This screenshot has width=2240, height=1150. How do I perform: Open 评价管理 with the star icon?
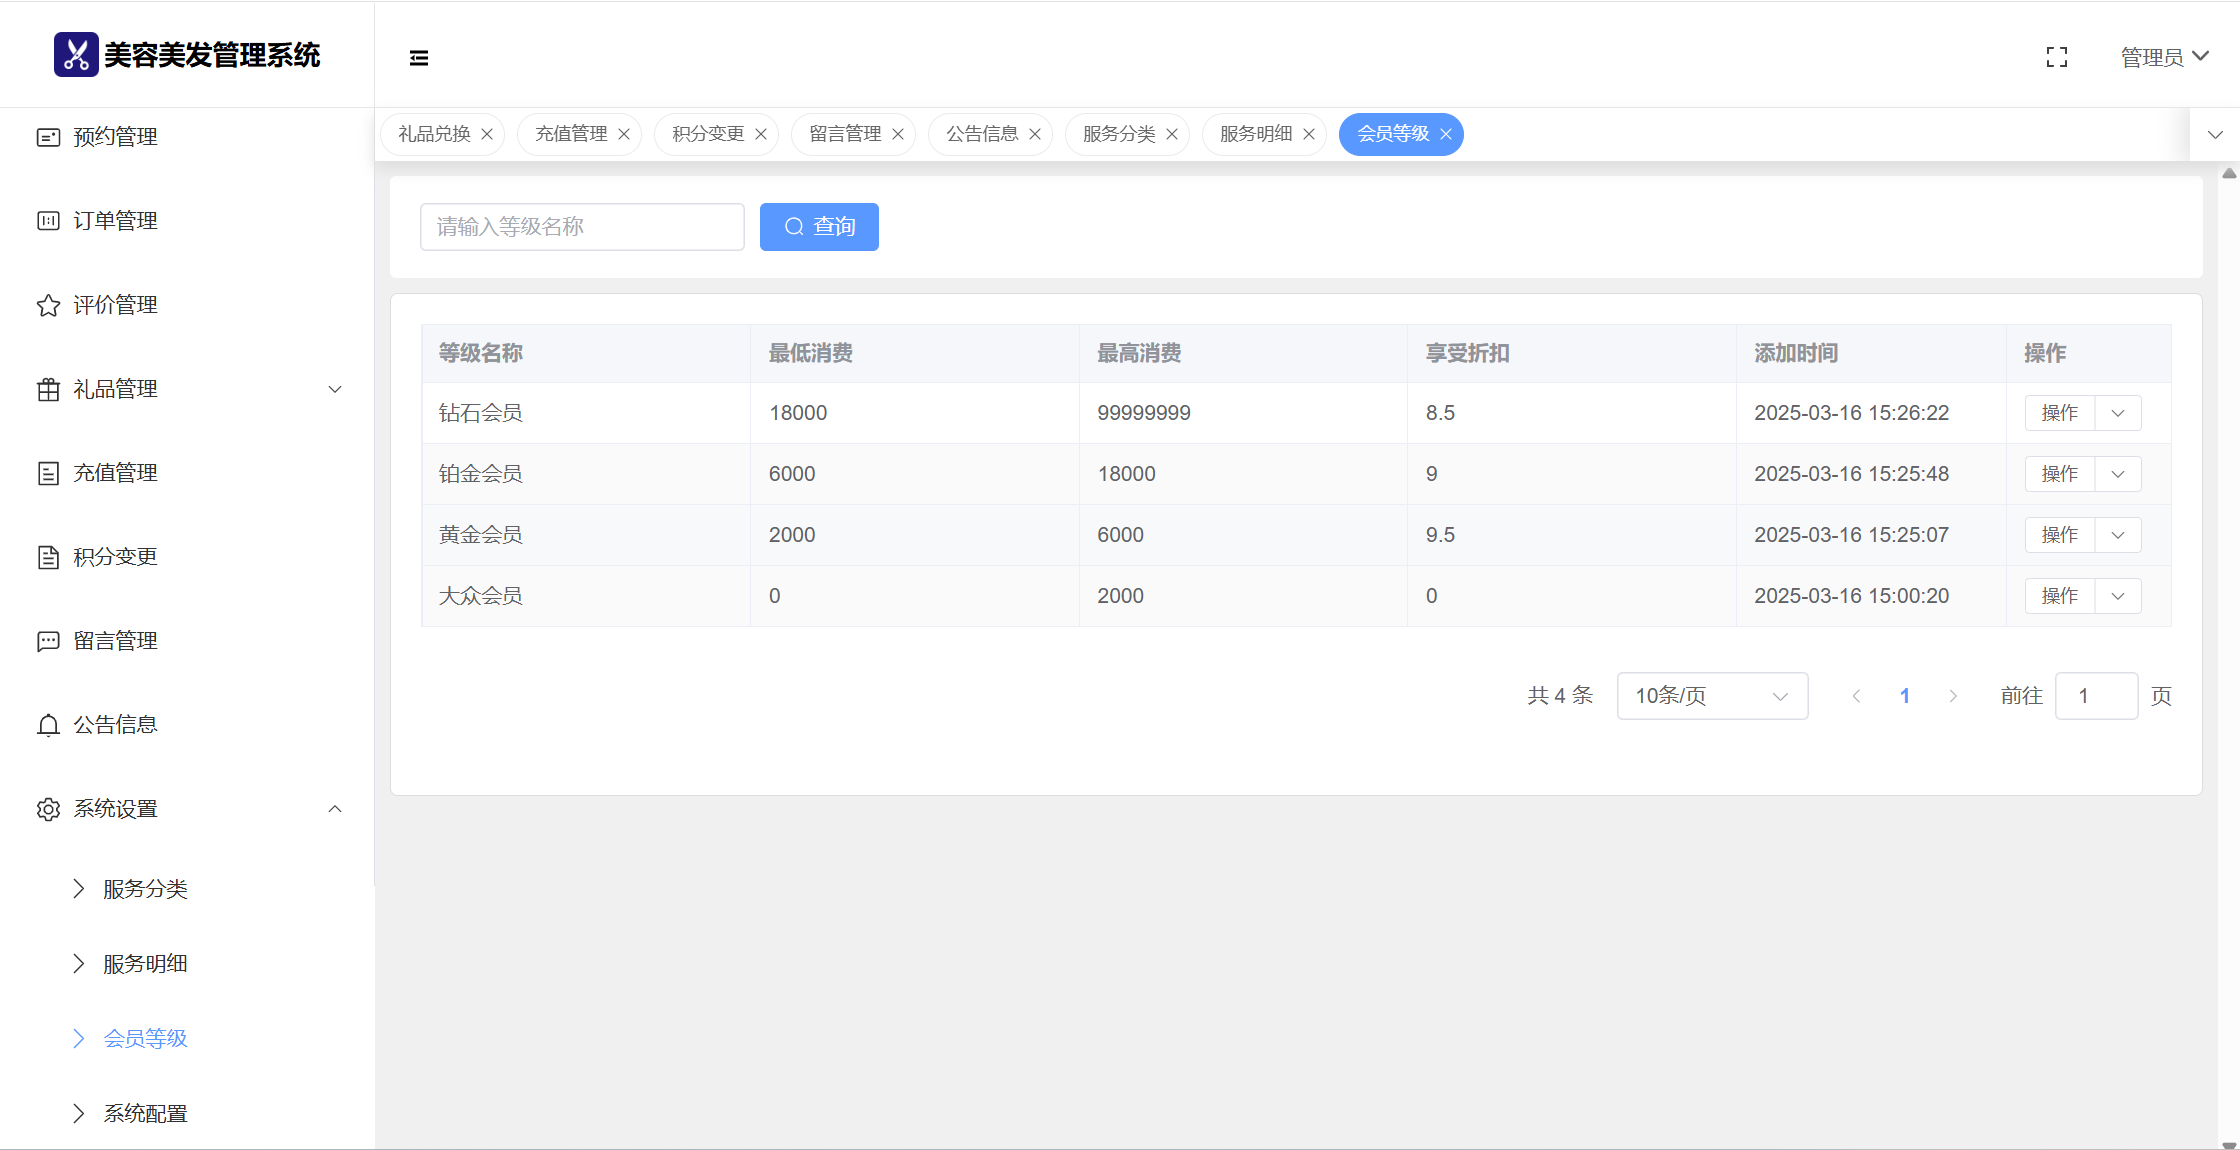(115, 305)
